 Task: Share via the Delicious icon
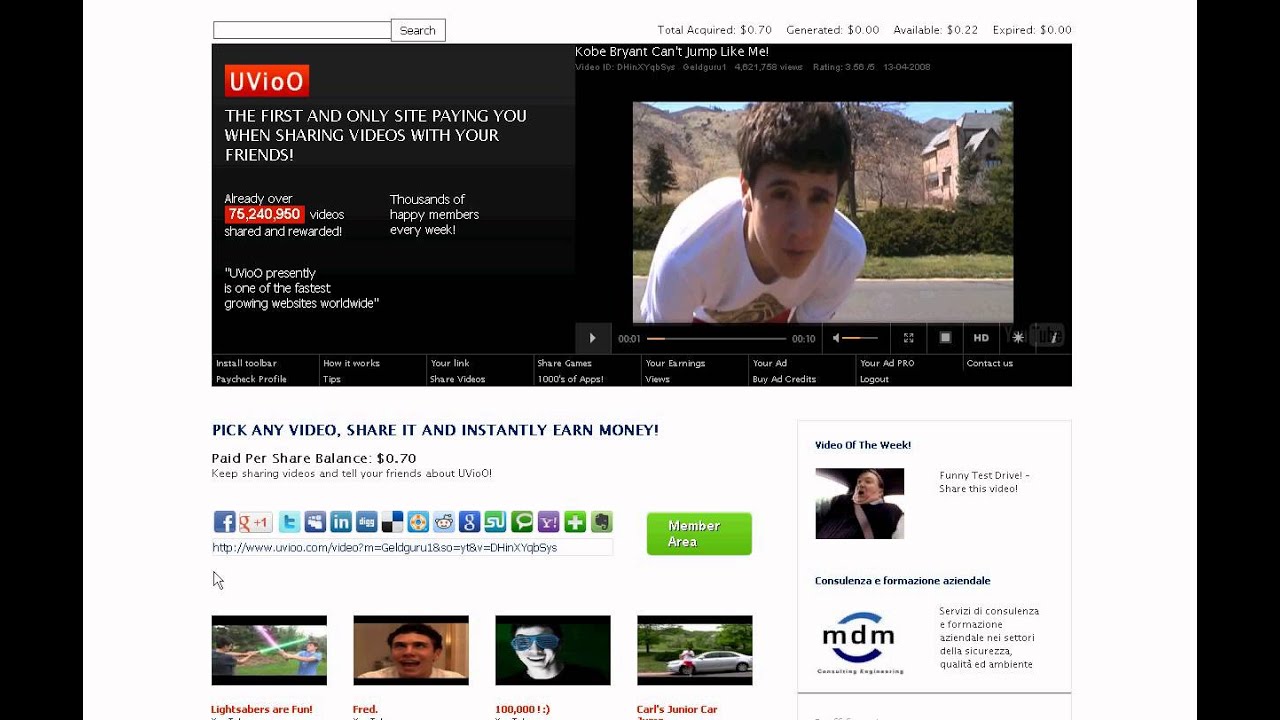click(393, 522)
